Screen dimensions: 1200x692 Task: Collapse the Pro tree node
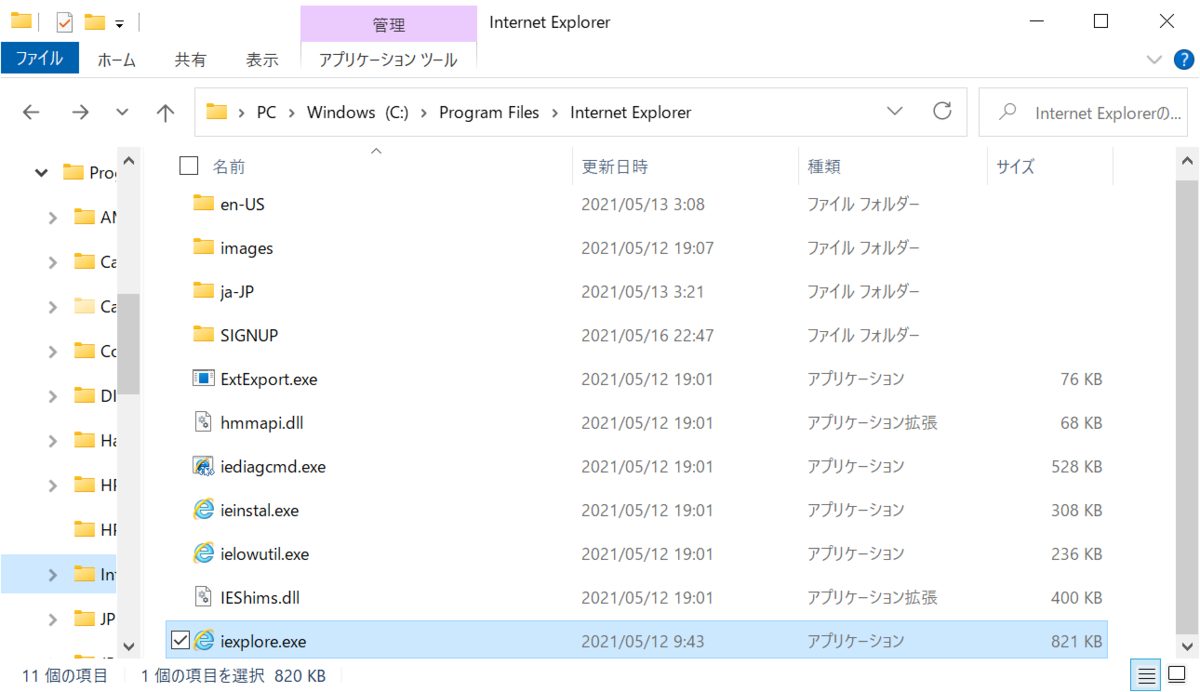pos(41,173)
